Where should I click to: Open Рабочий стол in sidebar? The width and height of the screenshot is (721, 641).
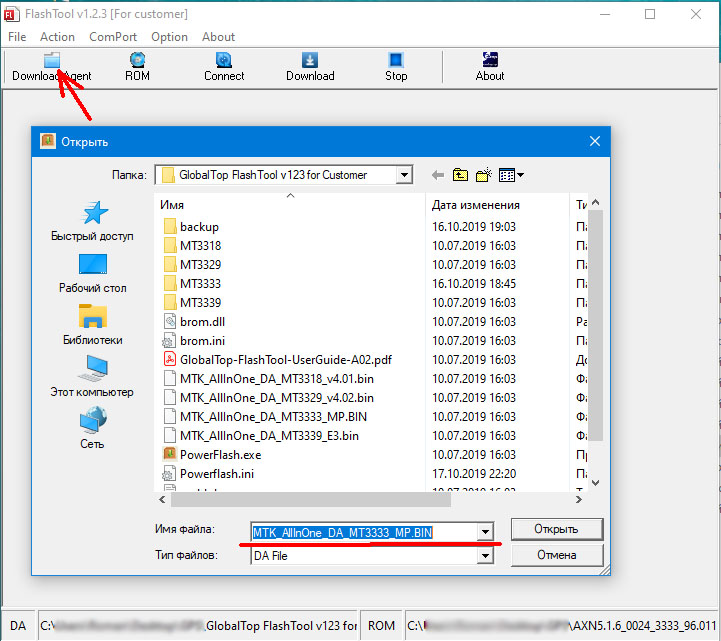[93, 273]
